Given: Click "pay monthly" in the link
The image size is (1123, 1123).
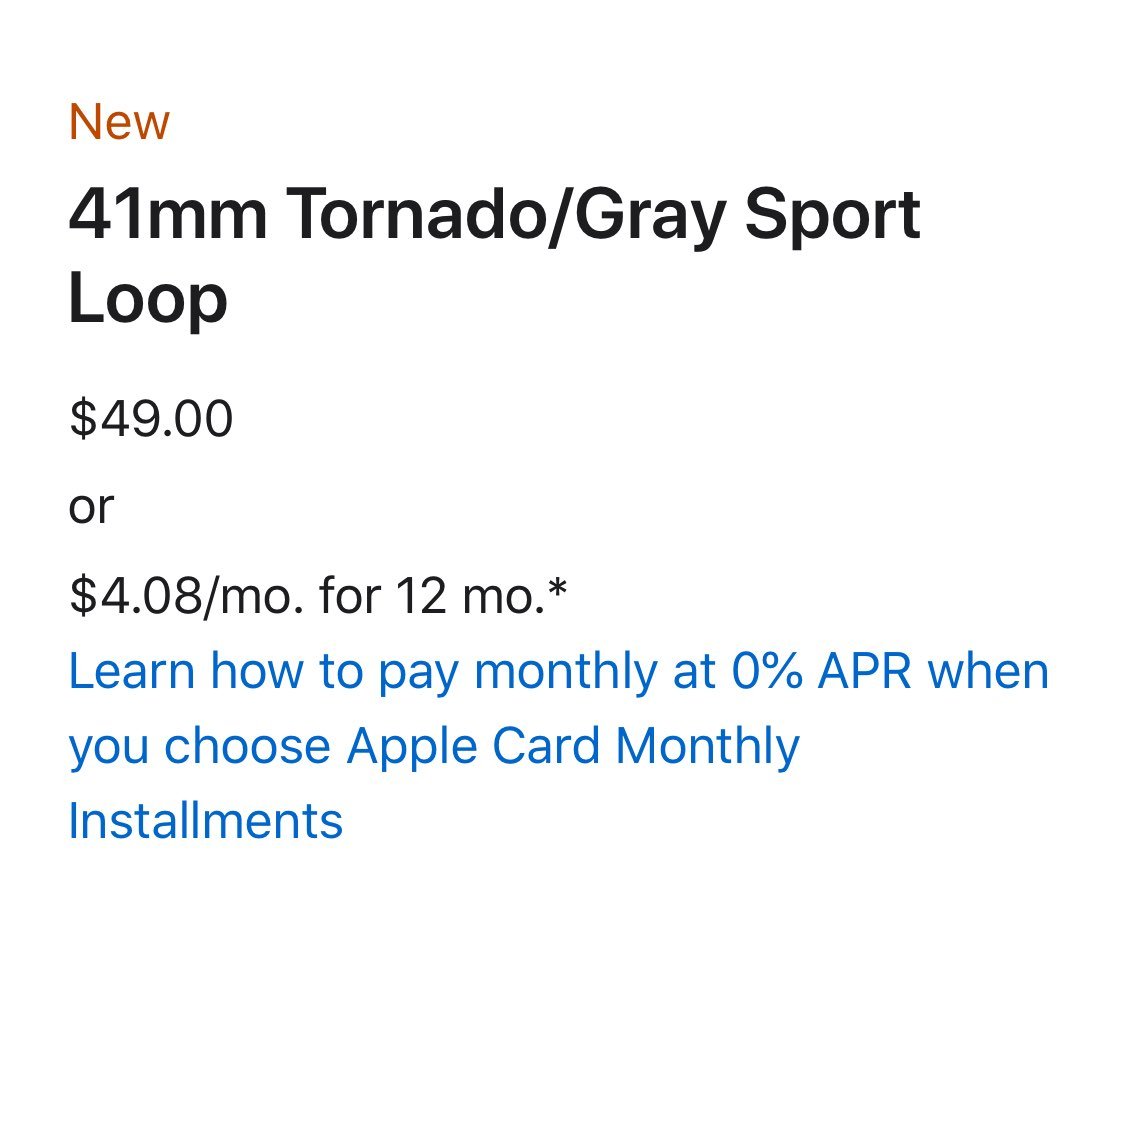Looking at the screenshot, I should (517, 673).
